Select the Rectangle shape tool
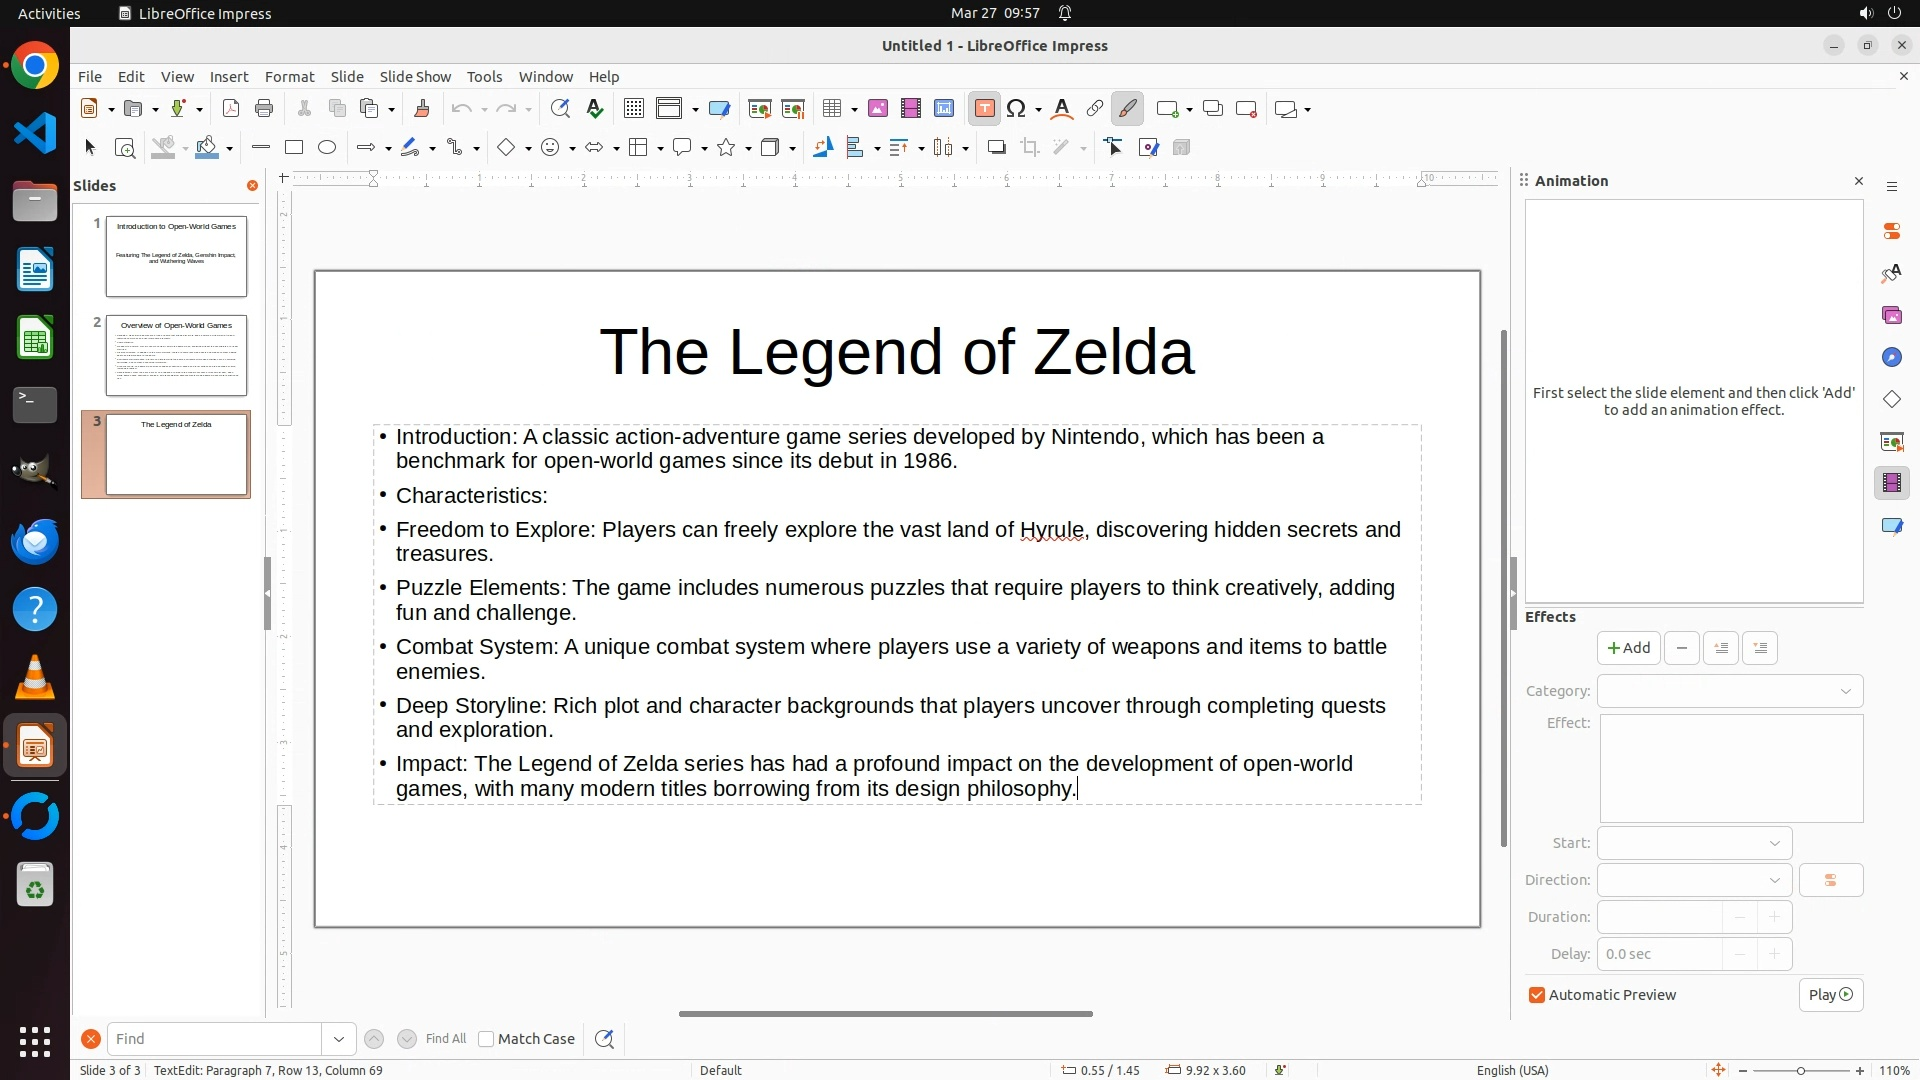The height and width of the screenshot is (1080, 1920). 294,148
